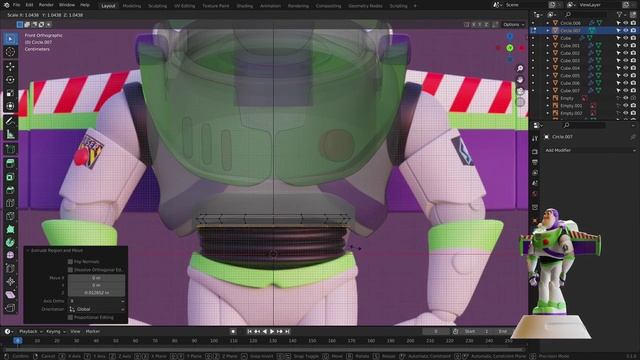
Task: Expand the Cube.001 outliner row
Action: click(548, 46)
